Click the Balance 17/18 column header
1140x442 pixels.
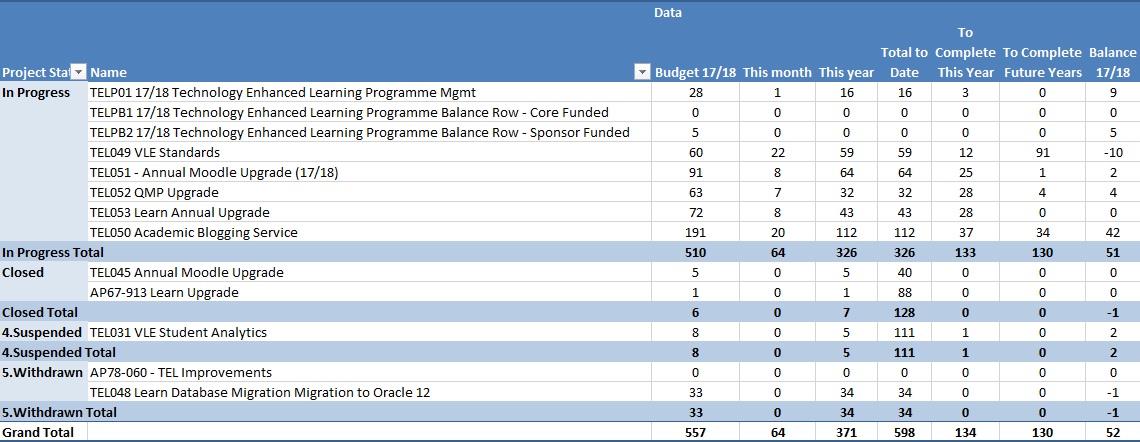(x=1112, y=62)
